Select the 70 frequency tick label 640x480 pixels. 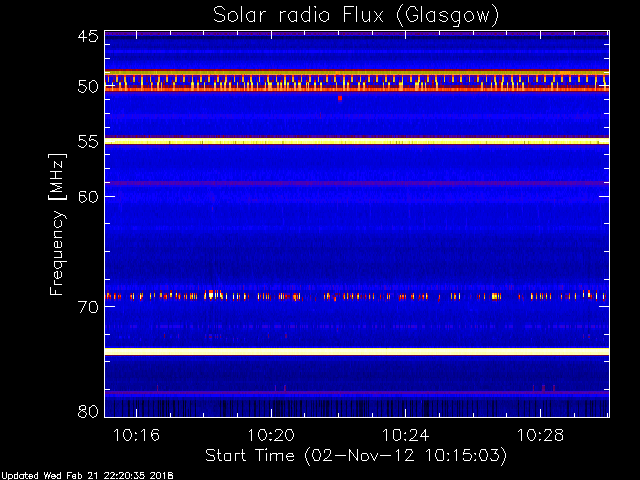pyautogui.click(x=88, y=307)
